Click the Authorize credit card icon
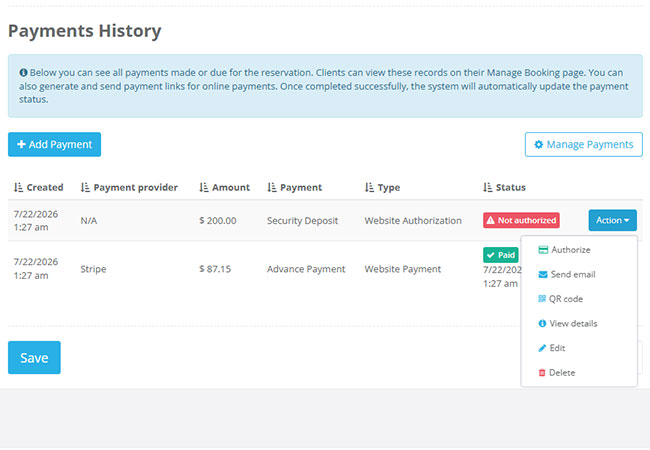650x450 pixels. 543,249
